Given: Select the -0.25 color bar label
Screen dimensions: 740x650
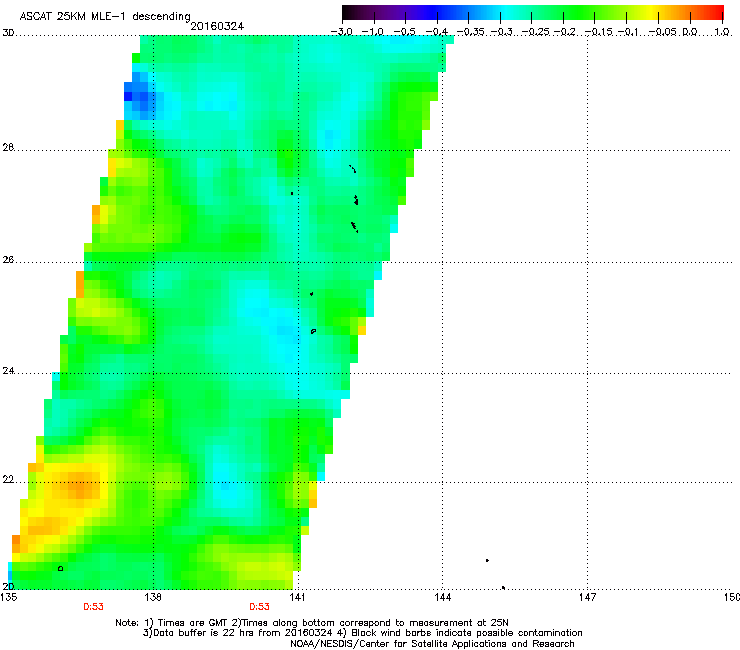Looking at the screenshot, I should coord(536,32).
